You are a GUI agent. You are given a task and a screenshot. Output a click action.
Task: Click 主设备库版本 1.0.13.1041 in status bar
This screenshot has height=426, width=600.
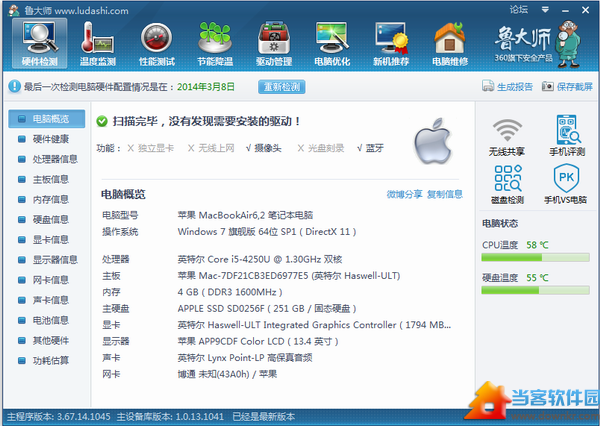pyautogui.click(x=170, y=416)
